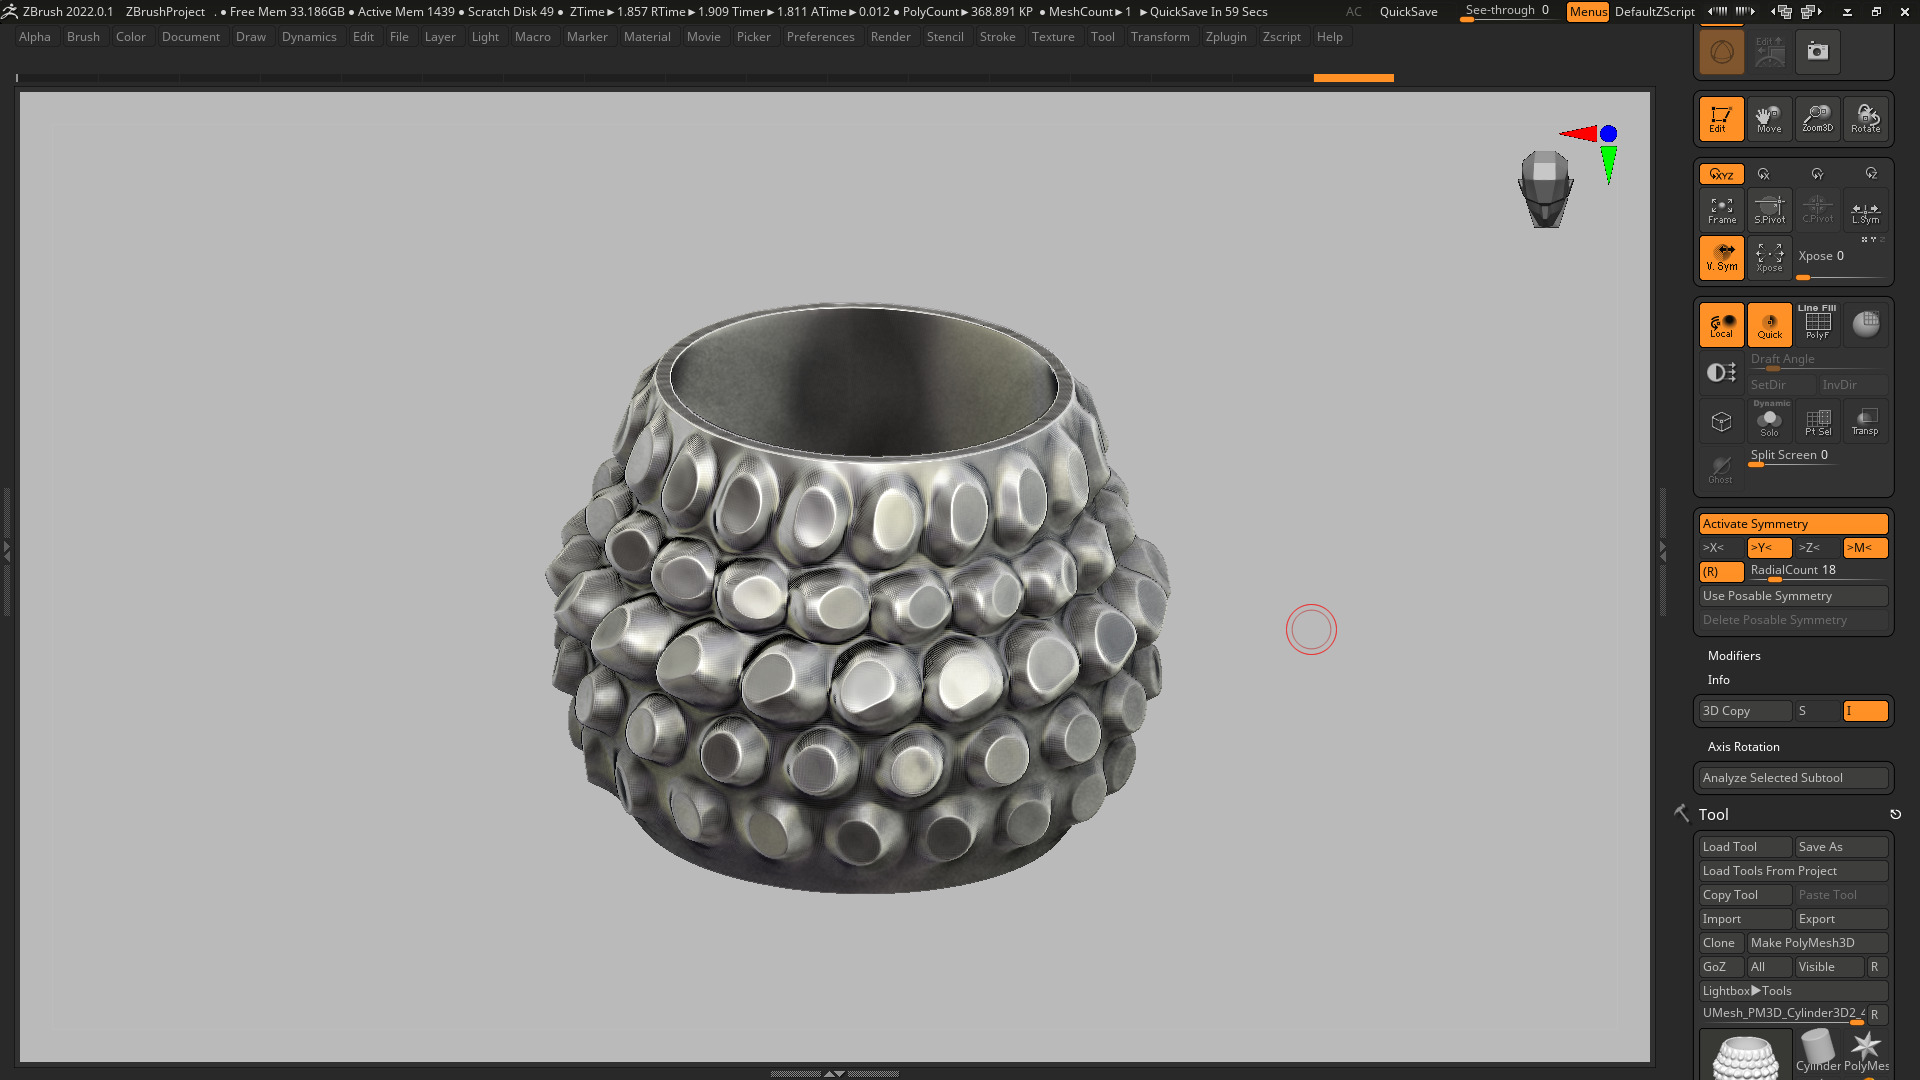This screenshot has height=1080, width=1920.
Task: Click the Draft Analysis icon
Action: [x=1721, y=372]
